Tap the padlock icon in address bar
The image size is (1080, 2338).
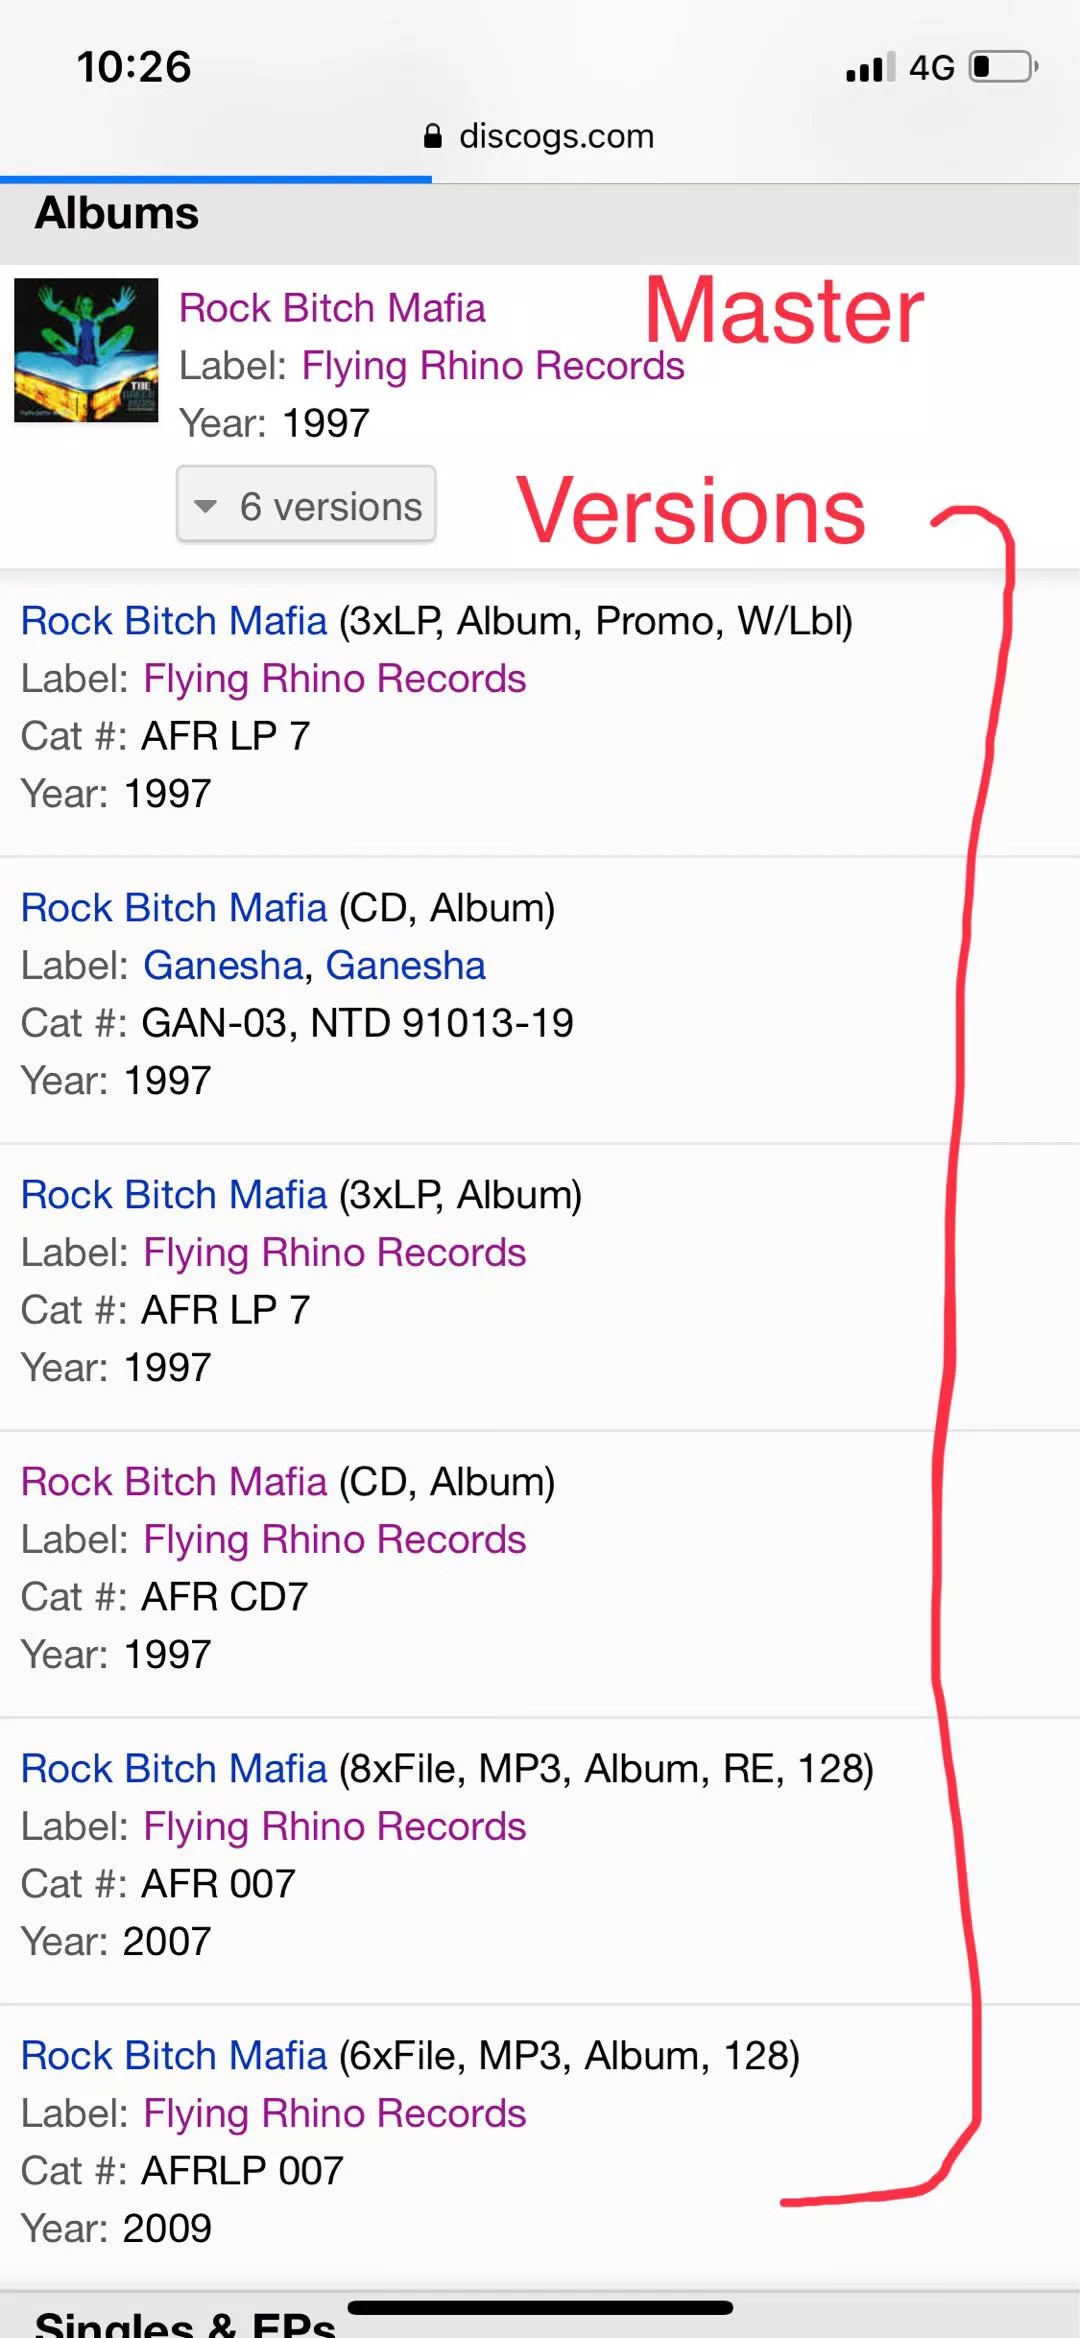[x=432, y=136]
